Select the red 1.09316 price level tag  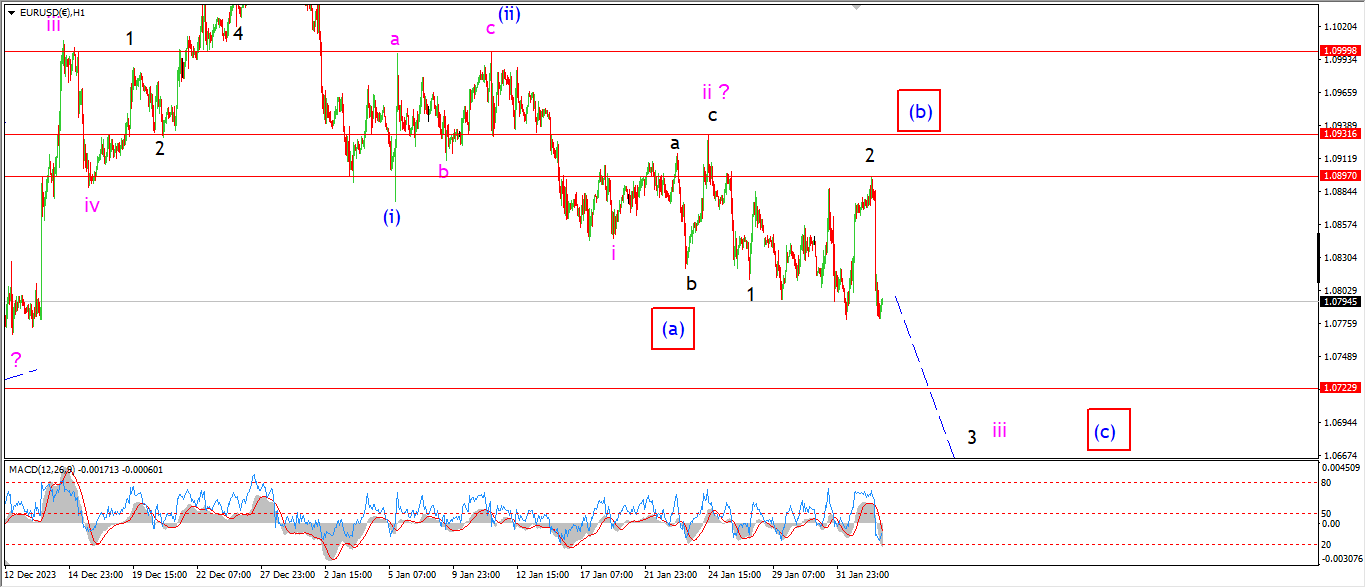pyautogui.click(x=1340, y=134)
